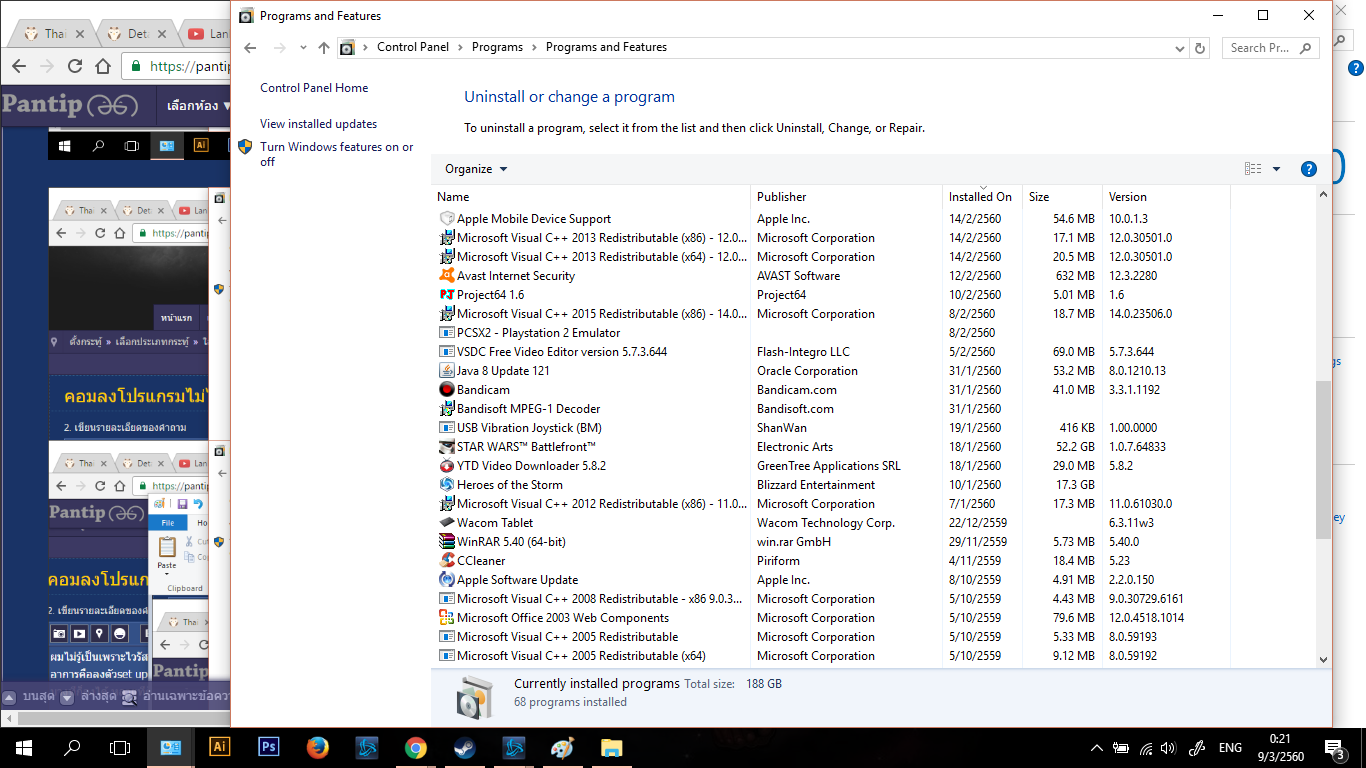Image resolution: width=1366 pixels, height=768 pixels.
Task: Open Task View on the taskbar
Action: point(120,747)
